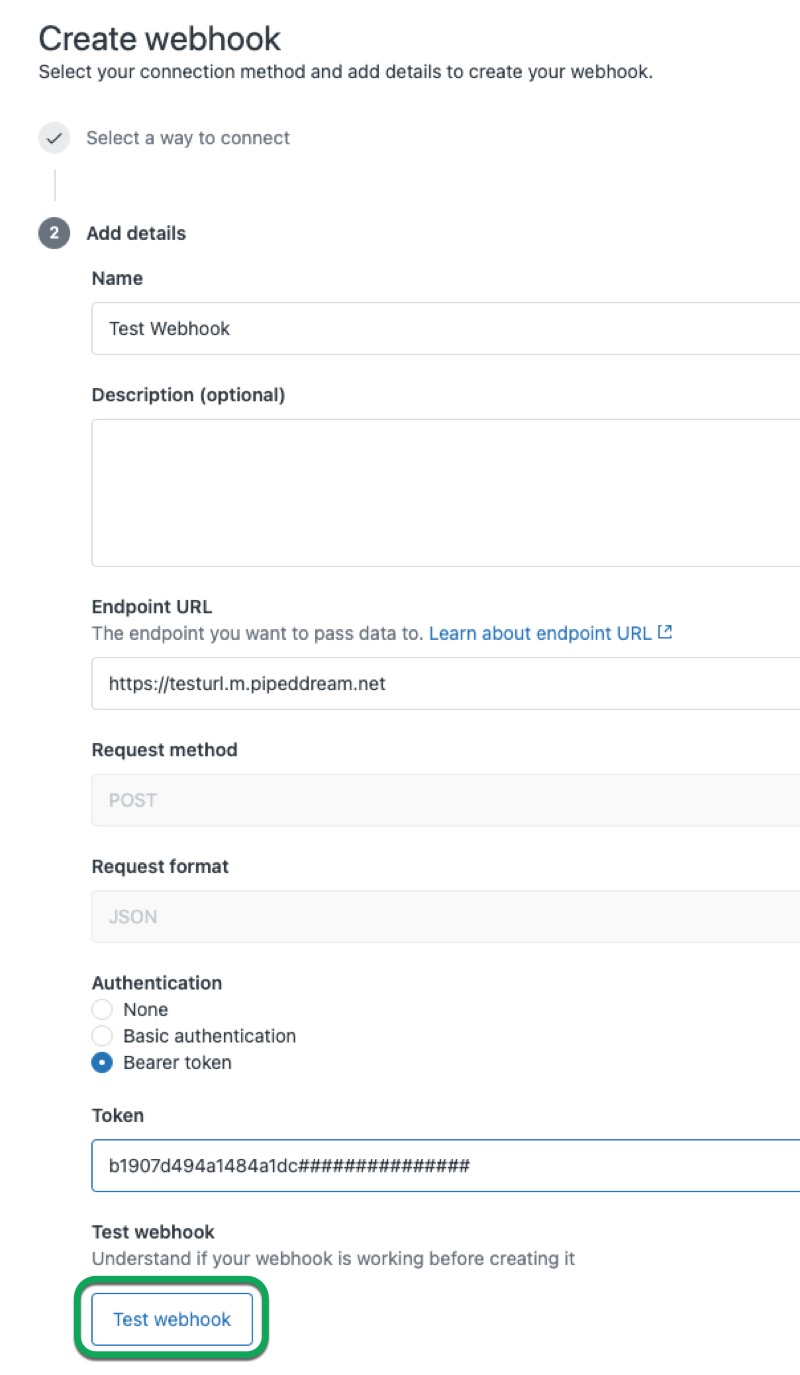This screenshot has height=1375, width=800.
Task: Click the Add details step label
Action: pyautogui.click(x=136, y=233)
